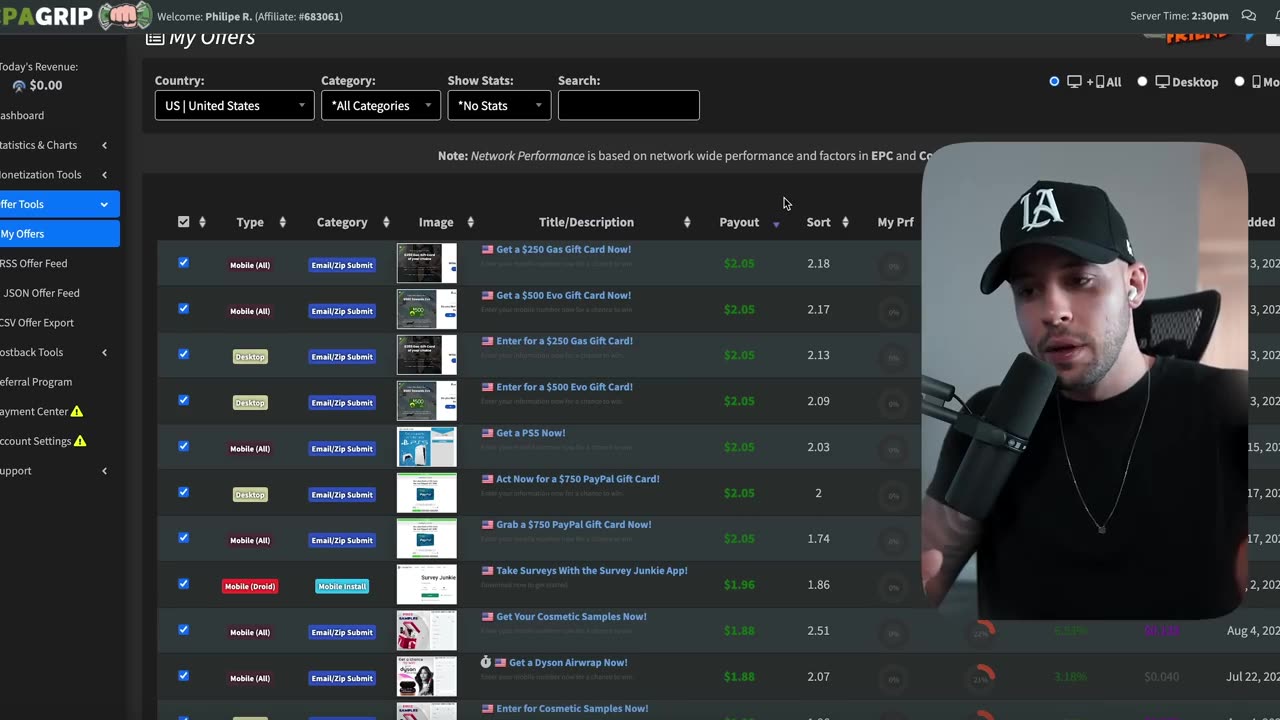The width and height of the screenshot is (1280, 720).
Task: Click the sort arrows on Type column
Action: coord(282,222)
